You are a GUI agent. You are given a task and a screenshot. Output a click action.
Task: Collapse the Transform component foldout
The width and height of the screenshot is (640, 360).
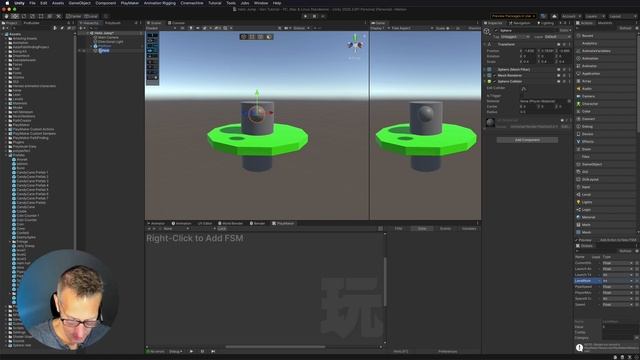coord(484,44)
